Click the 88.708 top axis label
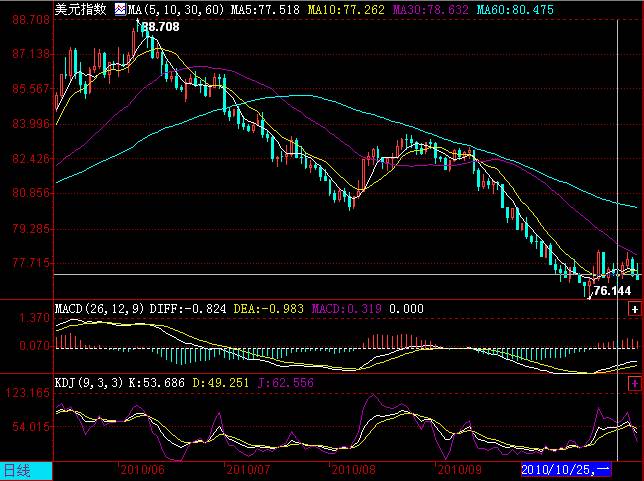The height and width of the screenshot is (481, 644). (x=31, y=19)
